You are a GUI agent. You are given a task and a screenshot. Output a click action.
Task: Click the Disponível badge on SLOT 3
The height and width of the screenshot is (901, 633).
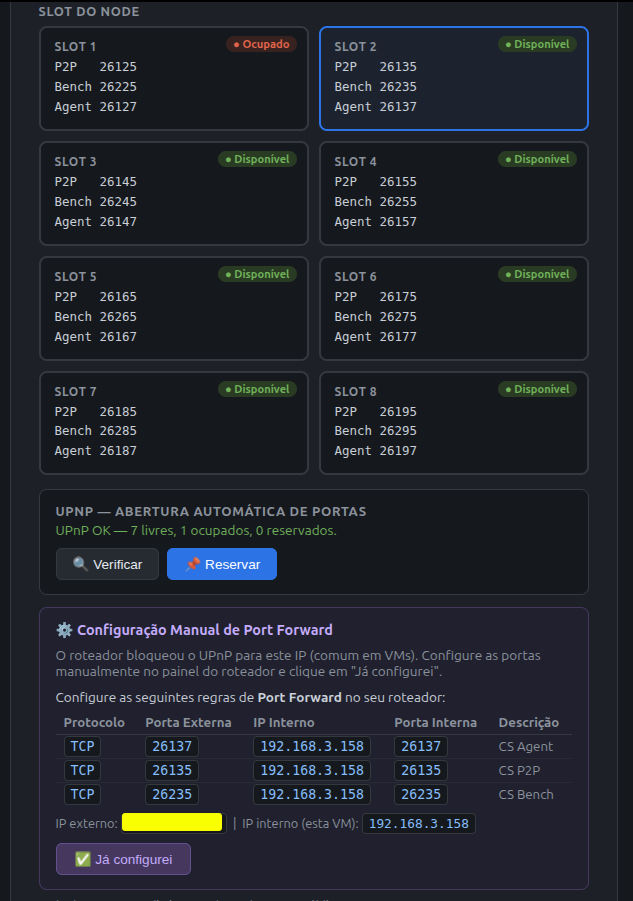click(x=257, y=159)
